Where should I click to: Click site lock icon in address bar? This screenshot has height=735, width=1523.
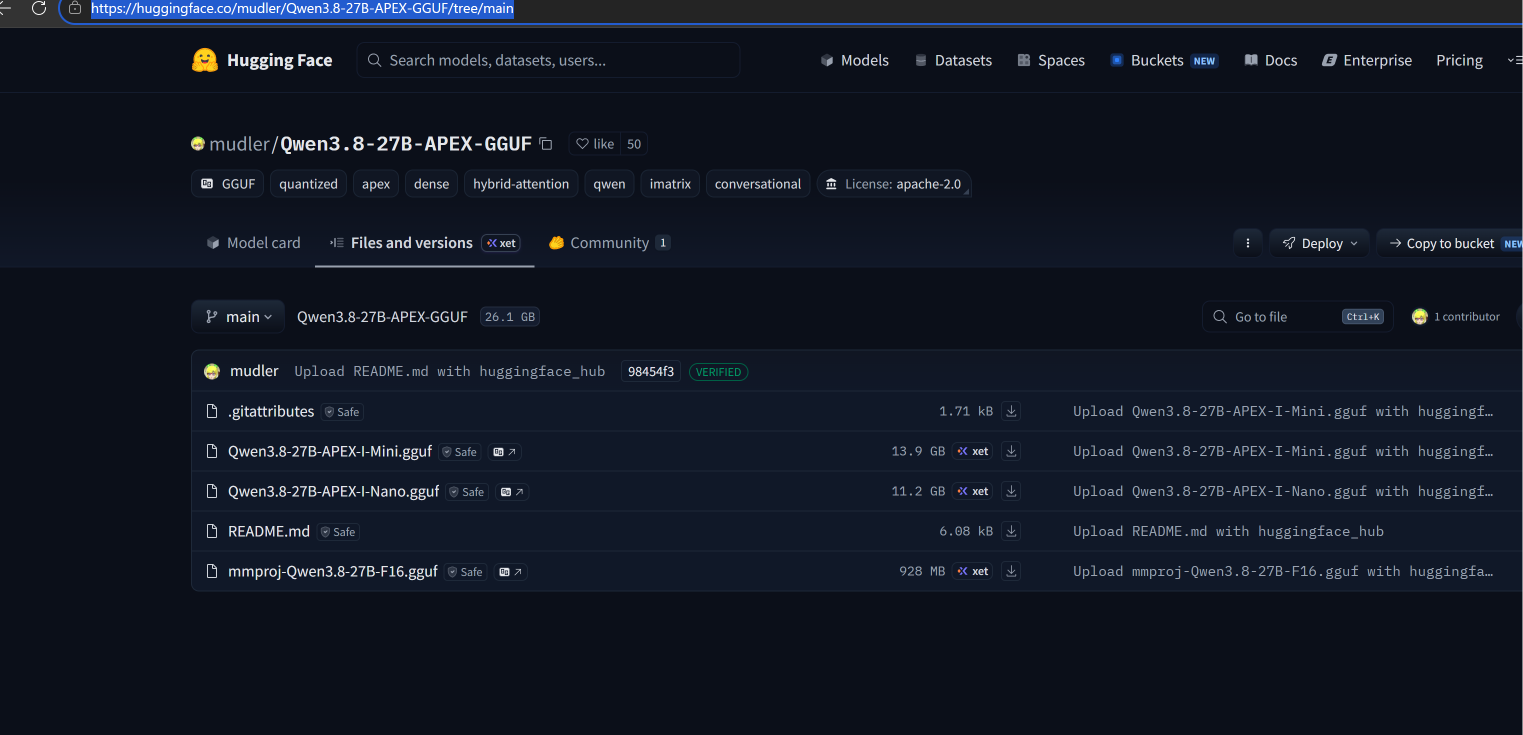74,8
